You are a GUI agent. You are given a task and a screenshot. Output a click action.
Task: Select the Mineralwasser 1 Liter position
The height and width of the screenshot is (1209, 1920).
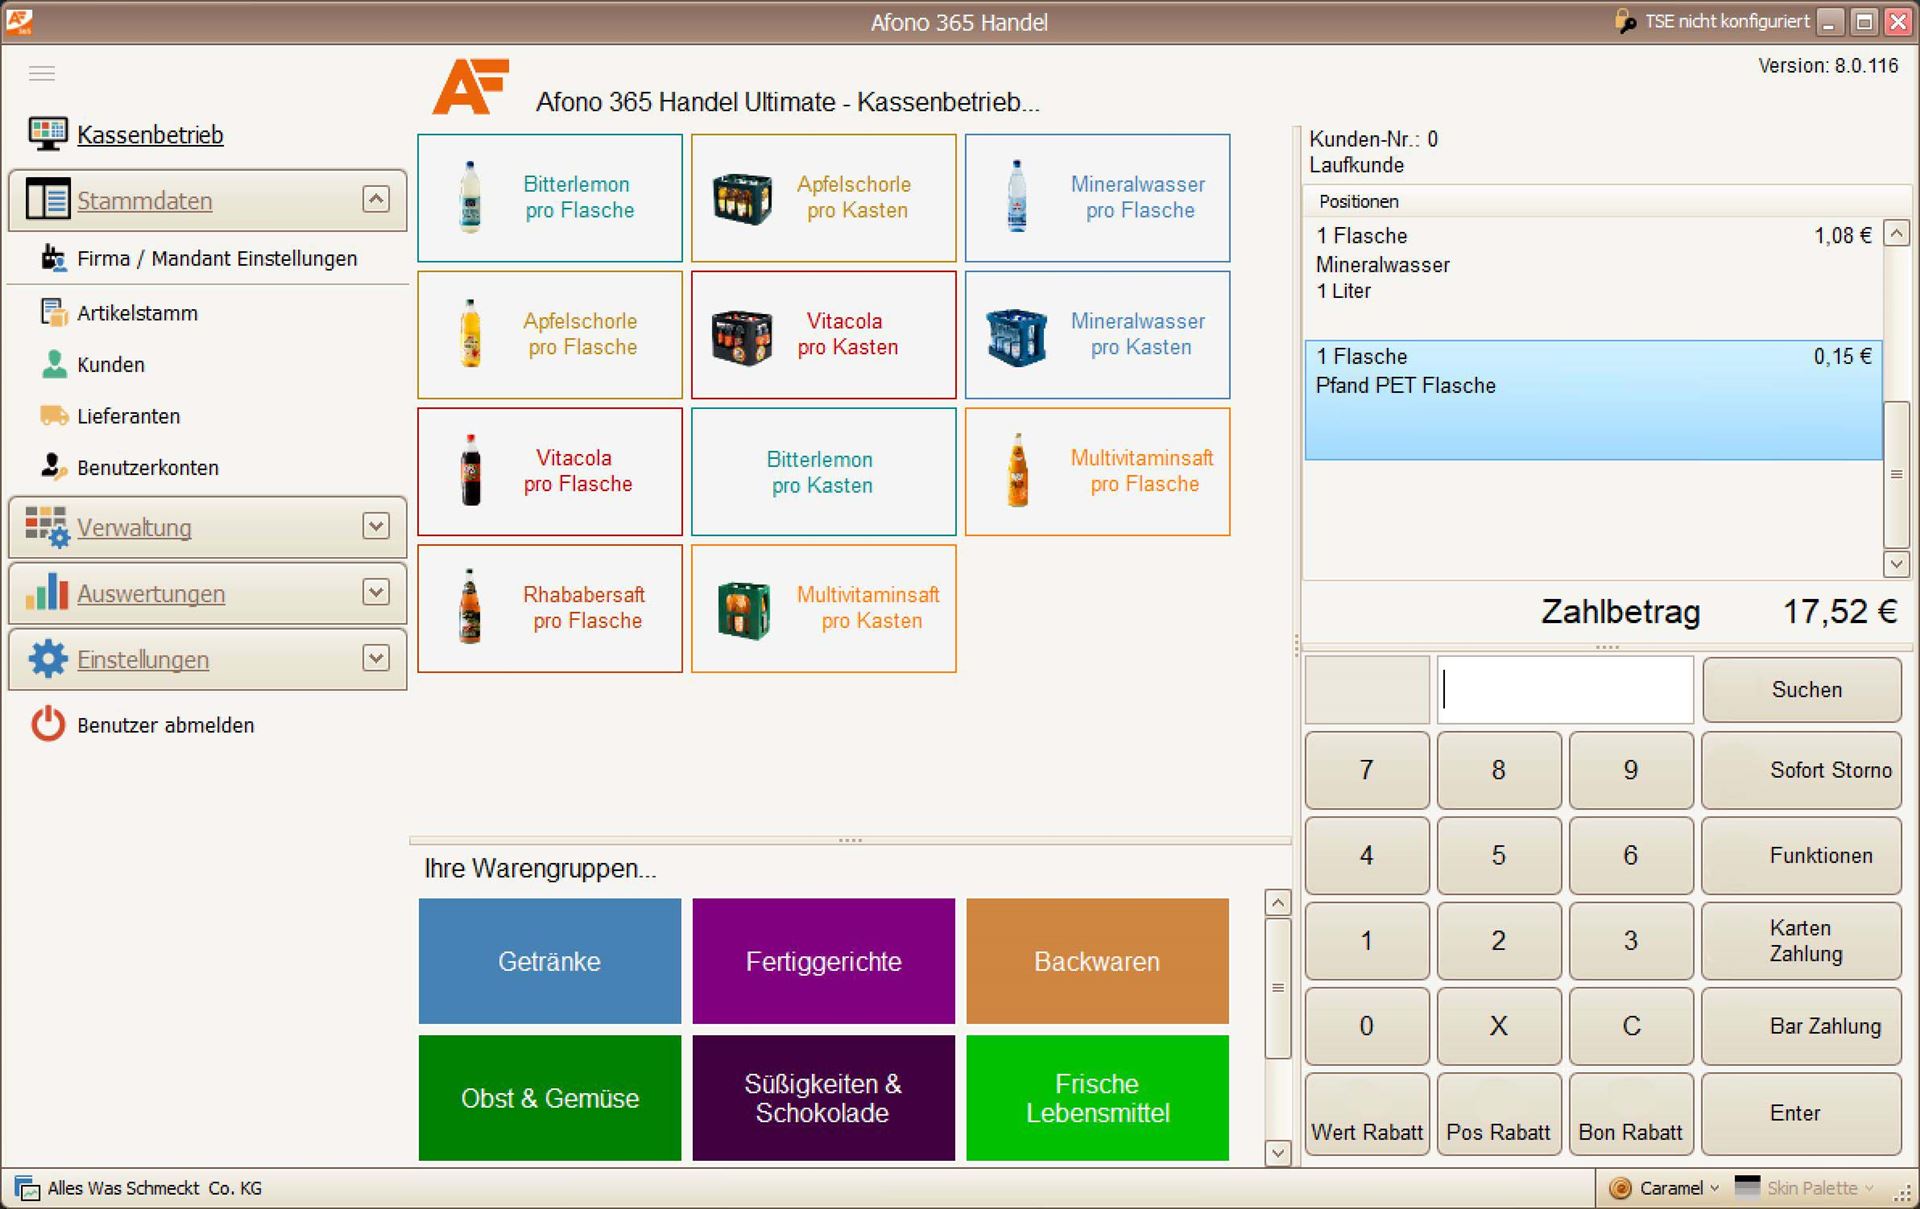click(x=1593, y=278)
